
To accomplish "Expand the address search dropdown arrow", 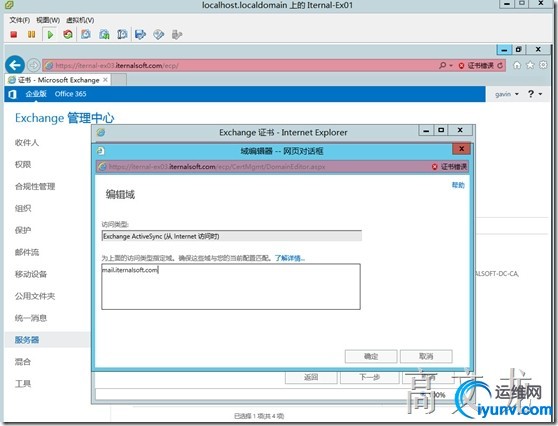I will click(x=451, y=65).
